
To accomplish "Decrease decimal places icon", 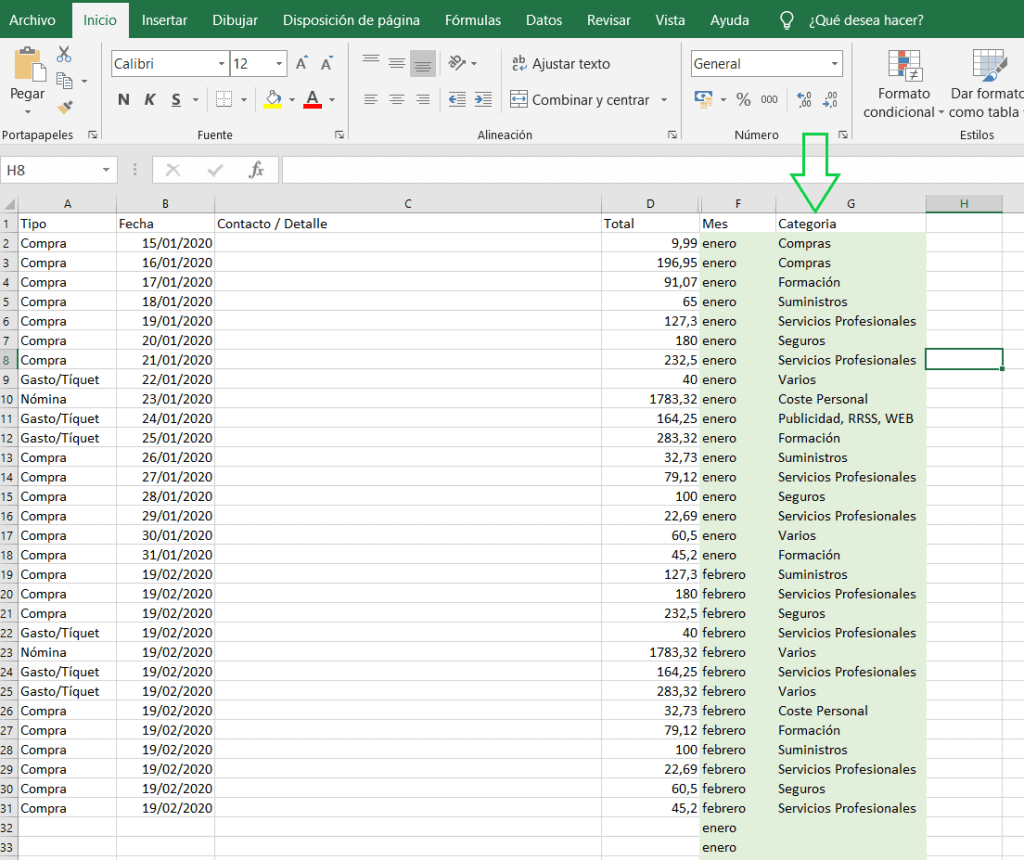I will pyautogui.click(x=830, y=100).
